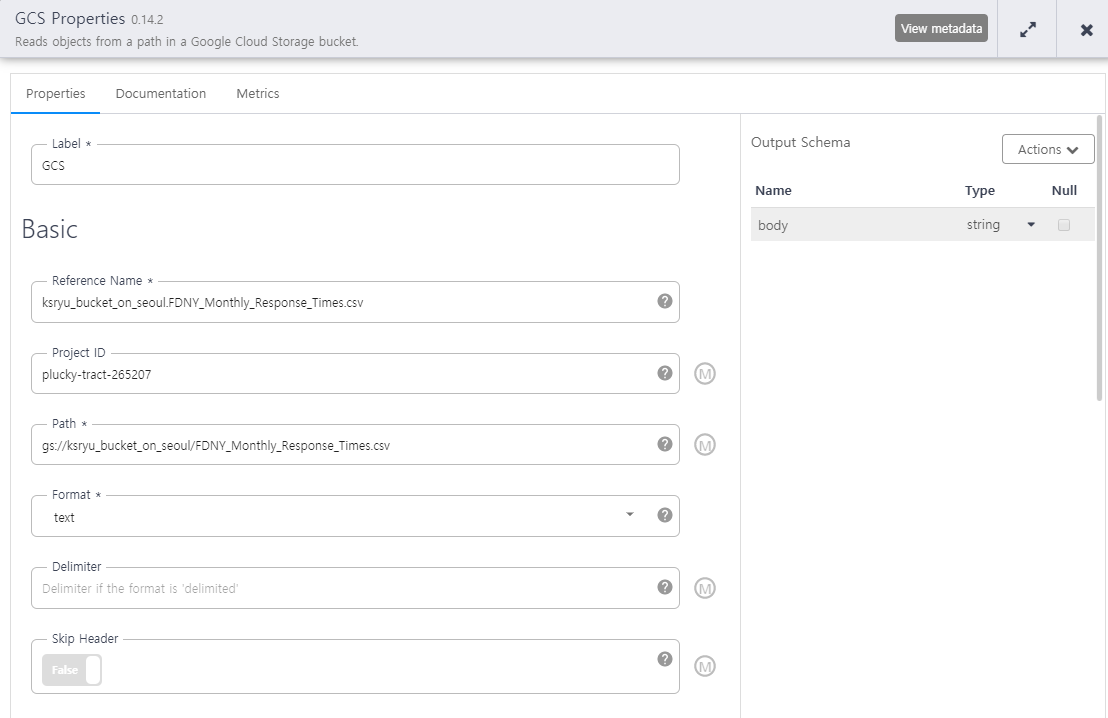
Task: Click into the Label input field
Action: (355, 165)
